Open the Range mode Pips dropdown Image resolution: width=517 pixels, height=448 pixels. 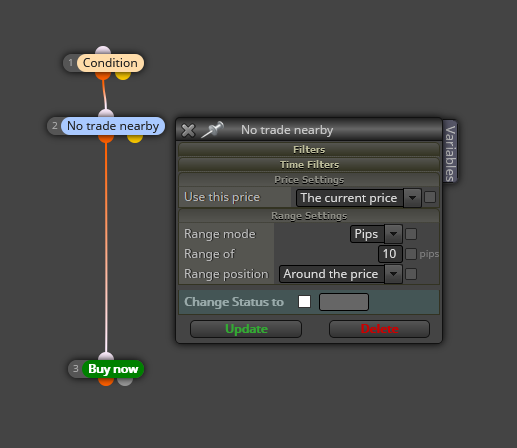tap(376, 234)
